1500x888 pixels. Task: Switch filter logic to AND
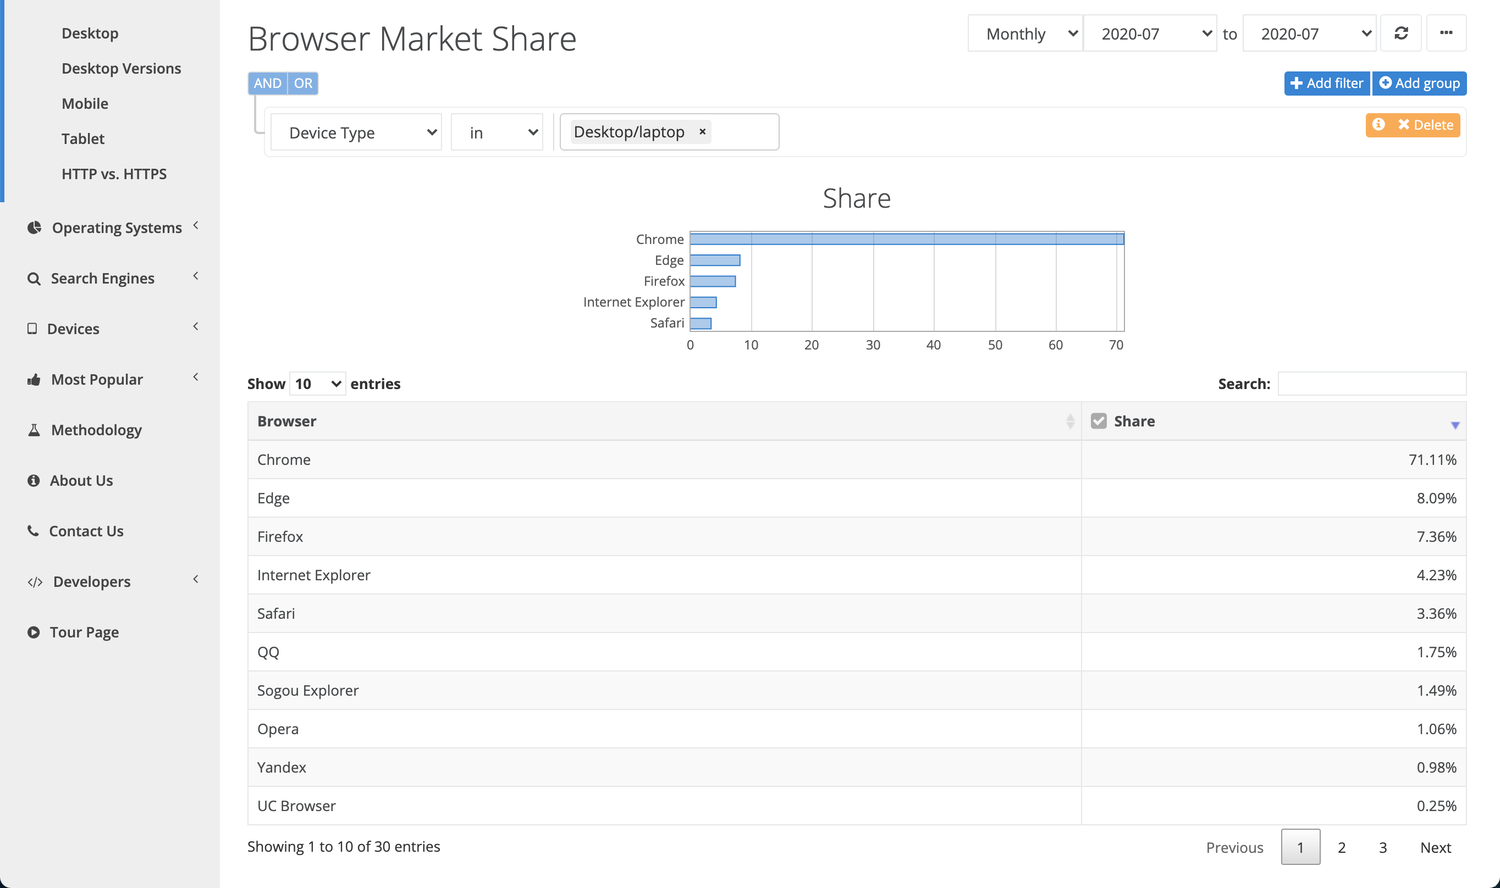coord(267,83)
